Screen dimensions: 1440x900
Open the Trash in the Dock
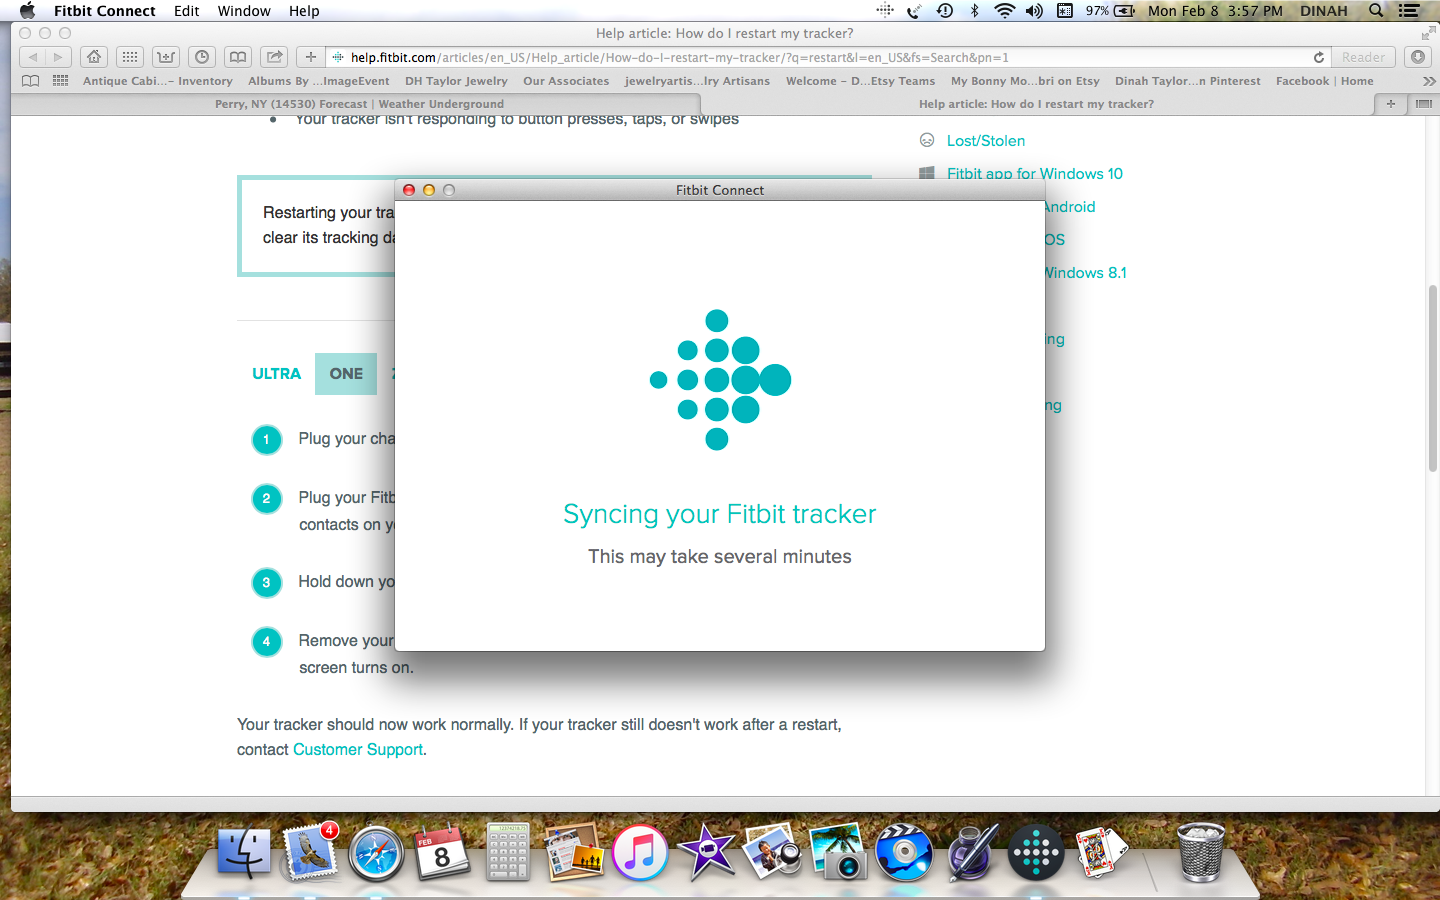coord(1200,852)
